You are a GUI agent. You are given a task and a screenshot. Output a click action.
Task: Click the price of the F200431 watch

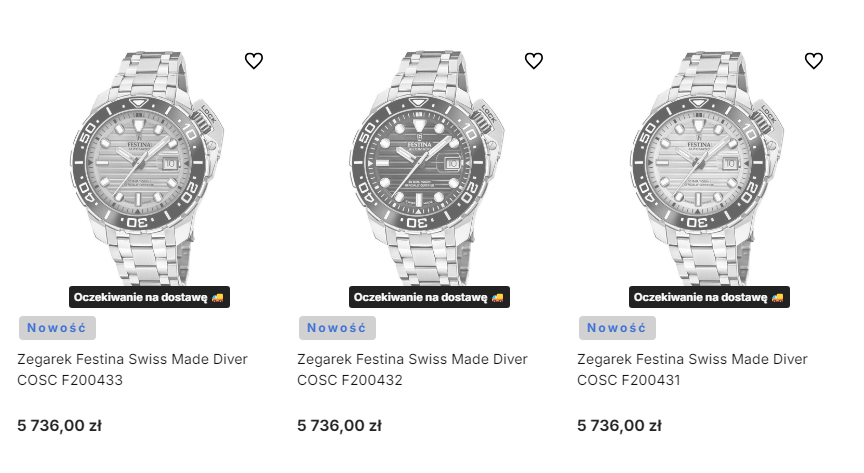pyautogui.click(x=620, y=425)
